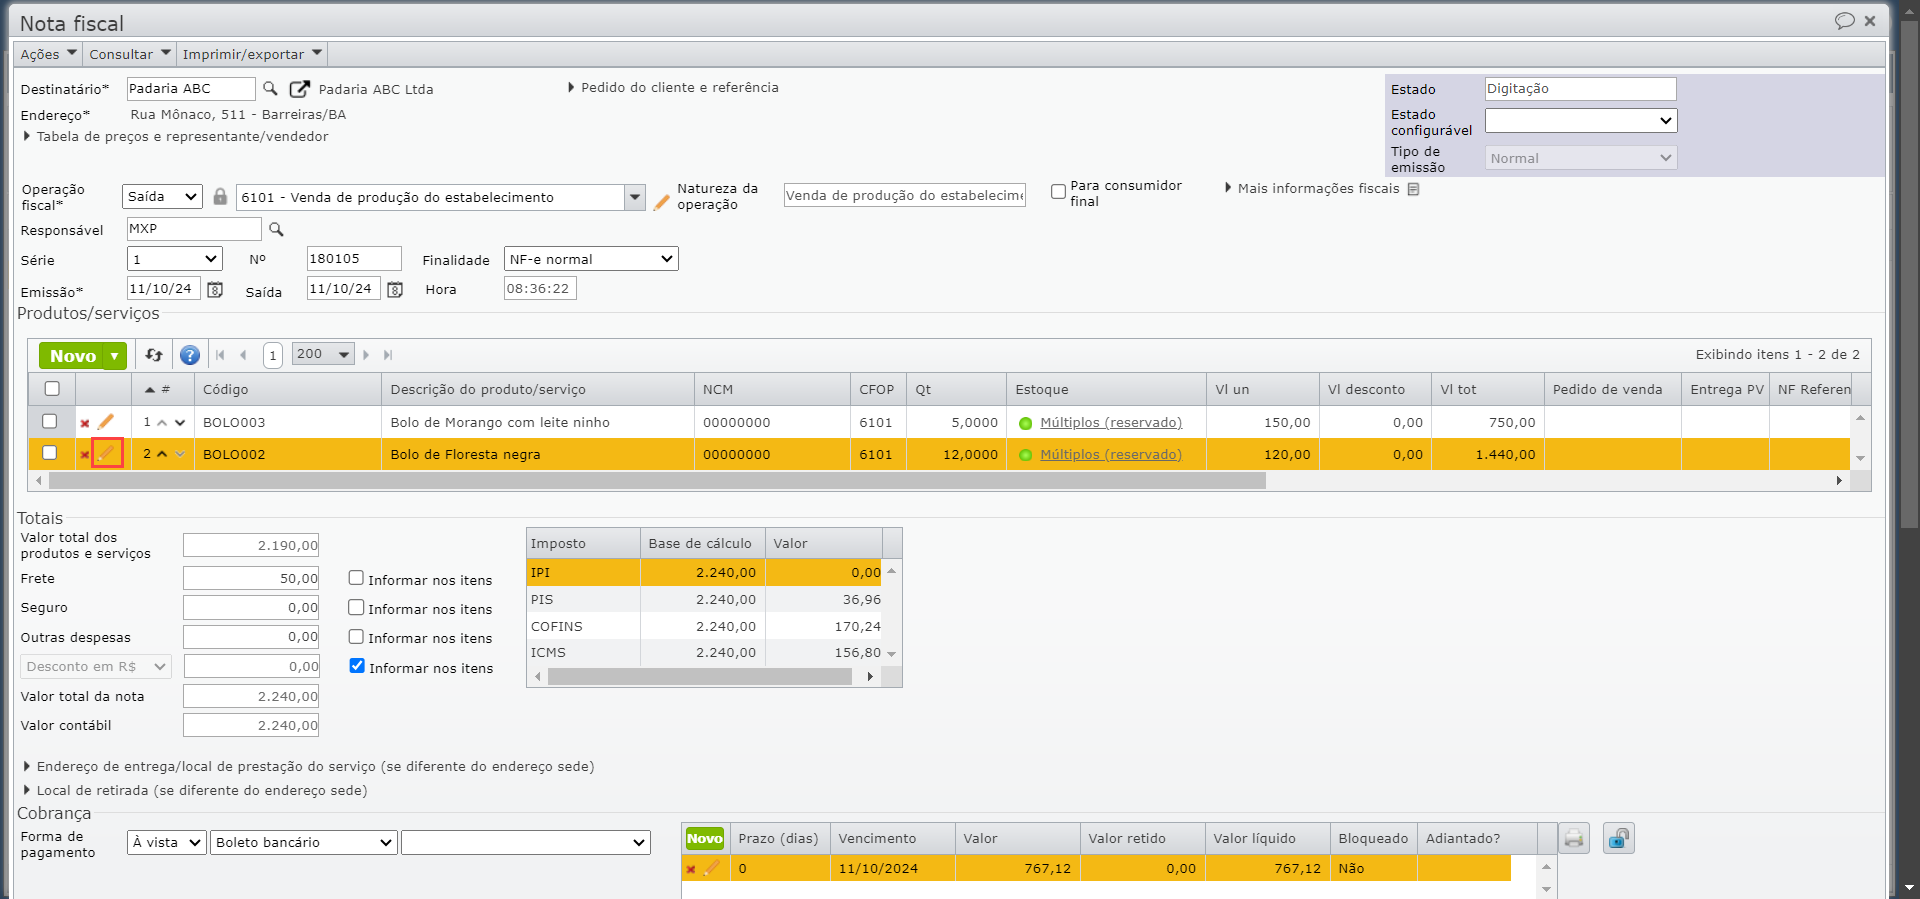Screen dimensions: 1920x899
Task: Click the green Novo button in products
Action: pos(73,355)
